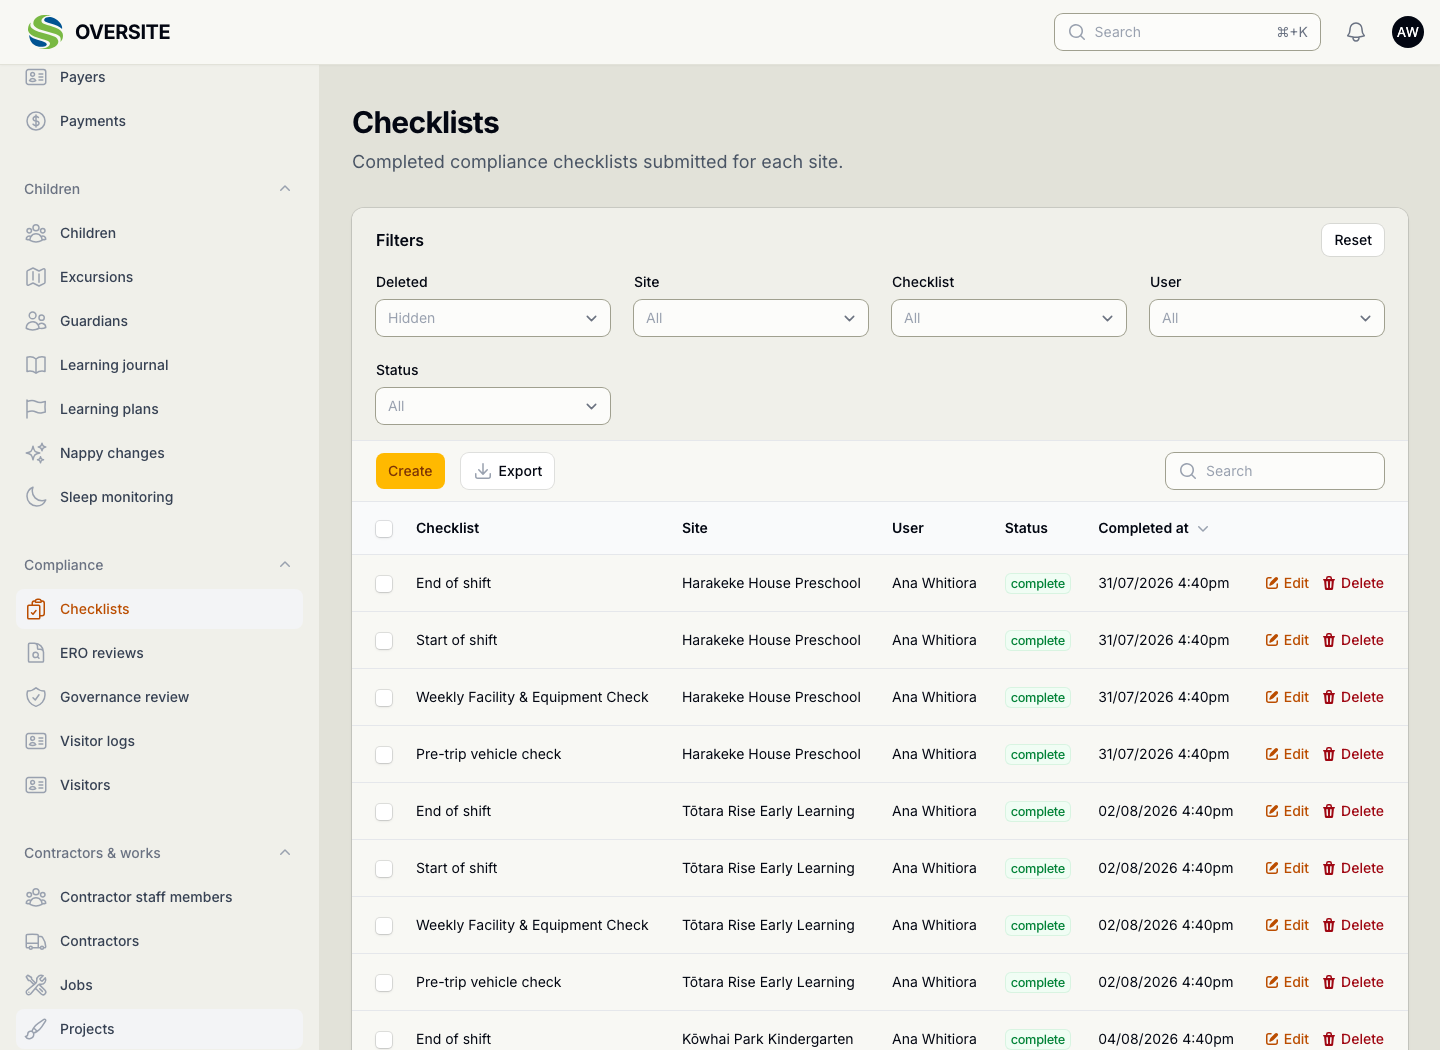Open Excursions in sidebar

(159, 277)
